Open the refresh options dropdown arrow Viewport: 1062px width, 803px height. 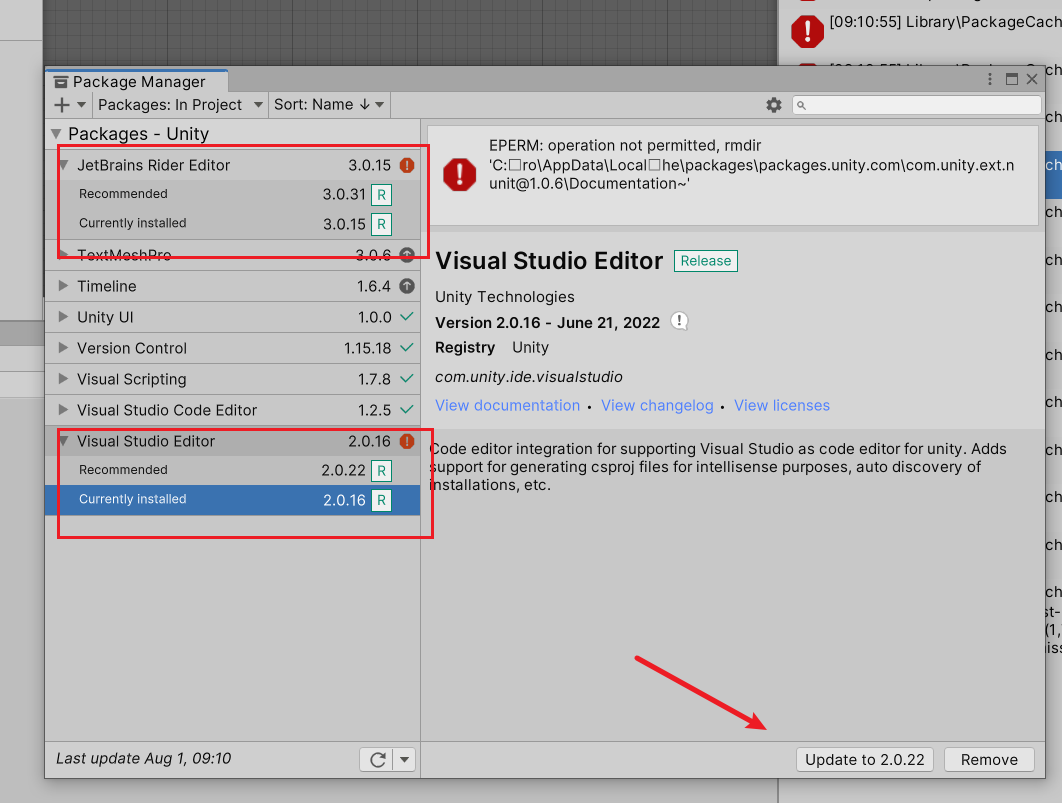pos(404,760)
